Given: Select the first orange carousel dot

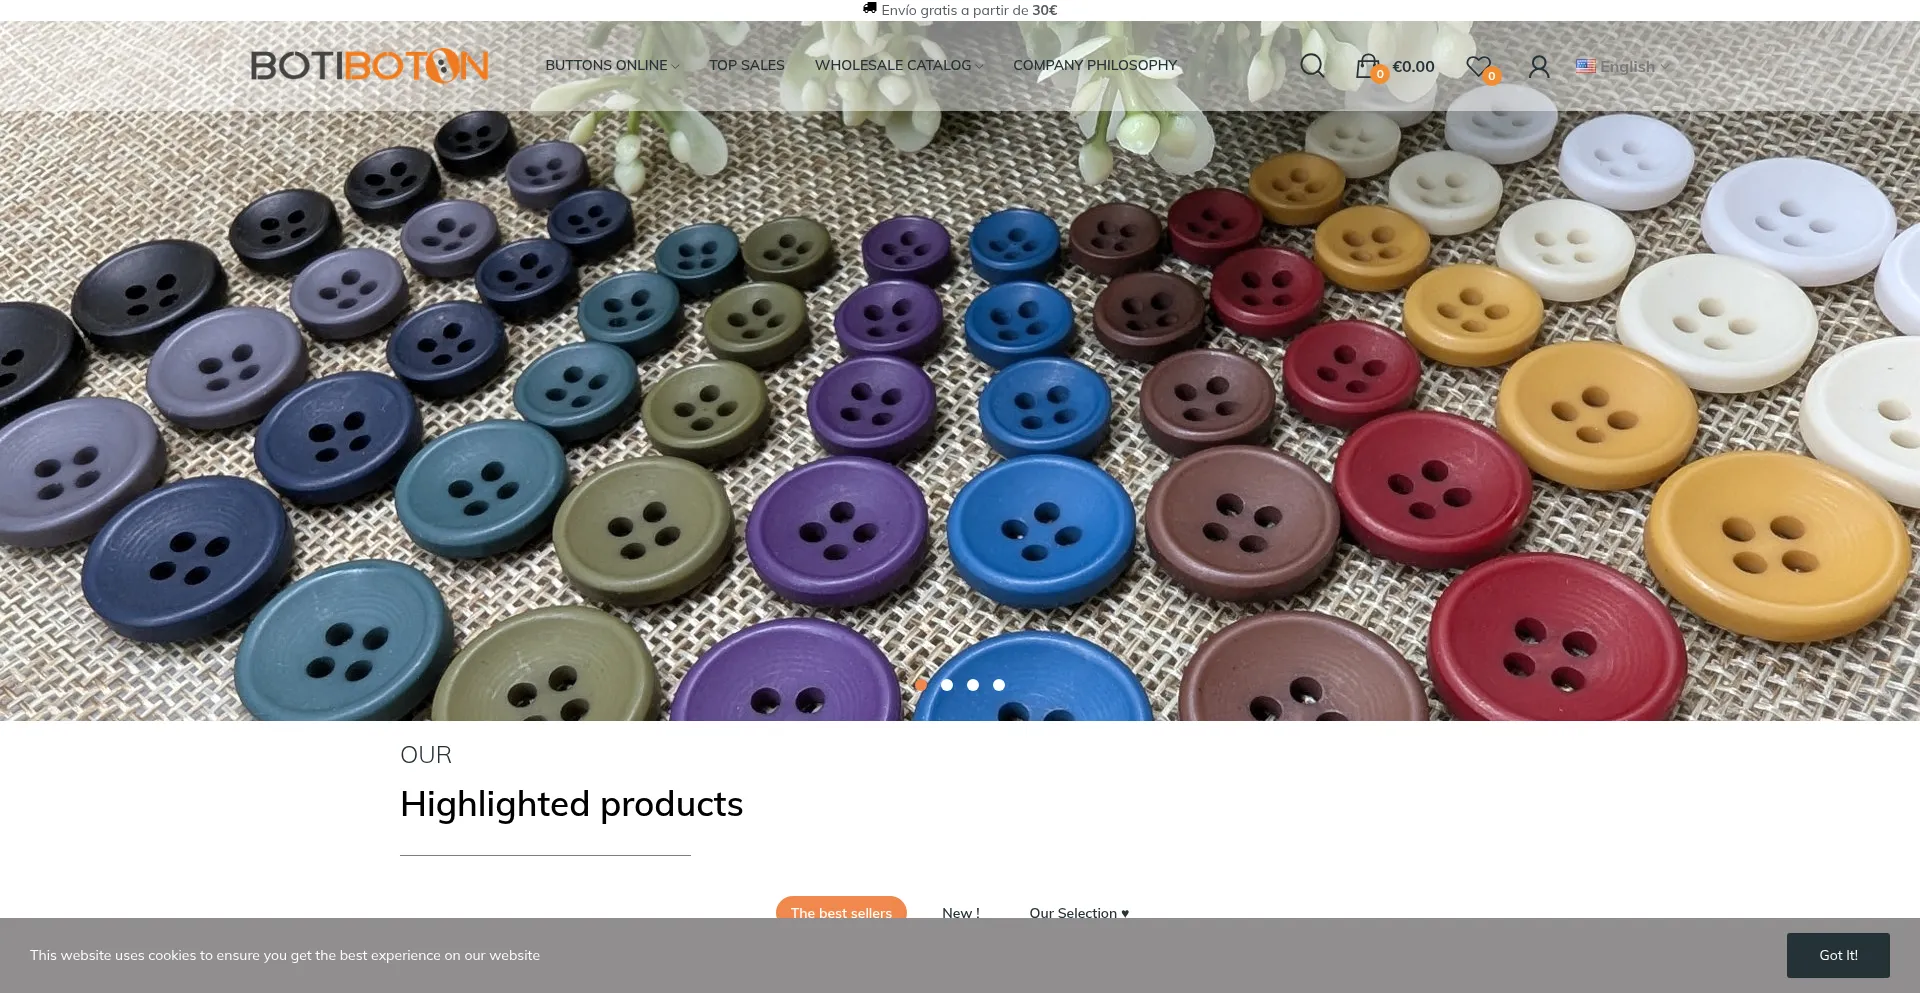Looking at the screenshot, I should click(921, 685).
